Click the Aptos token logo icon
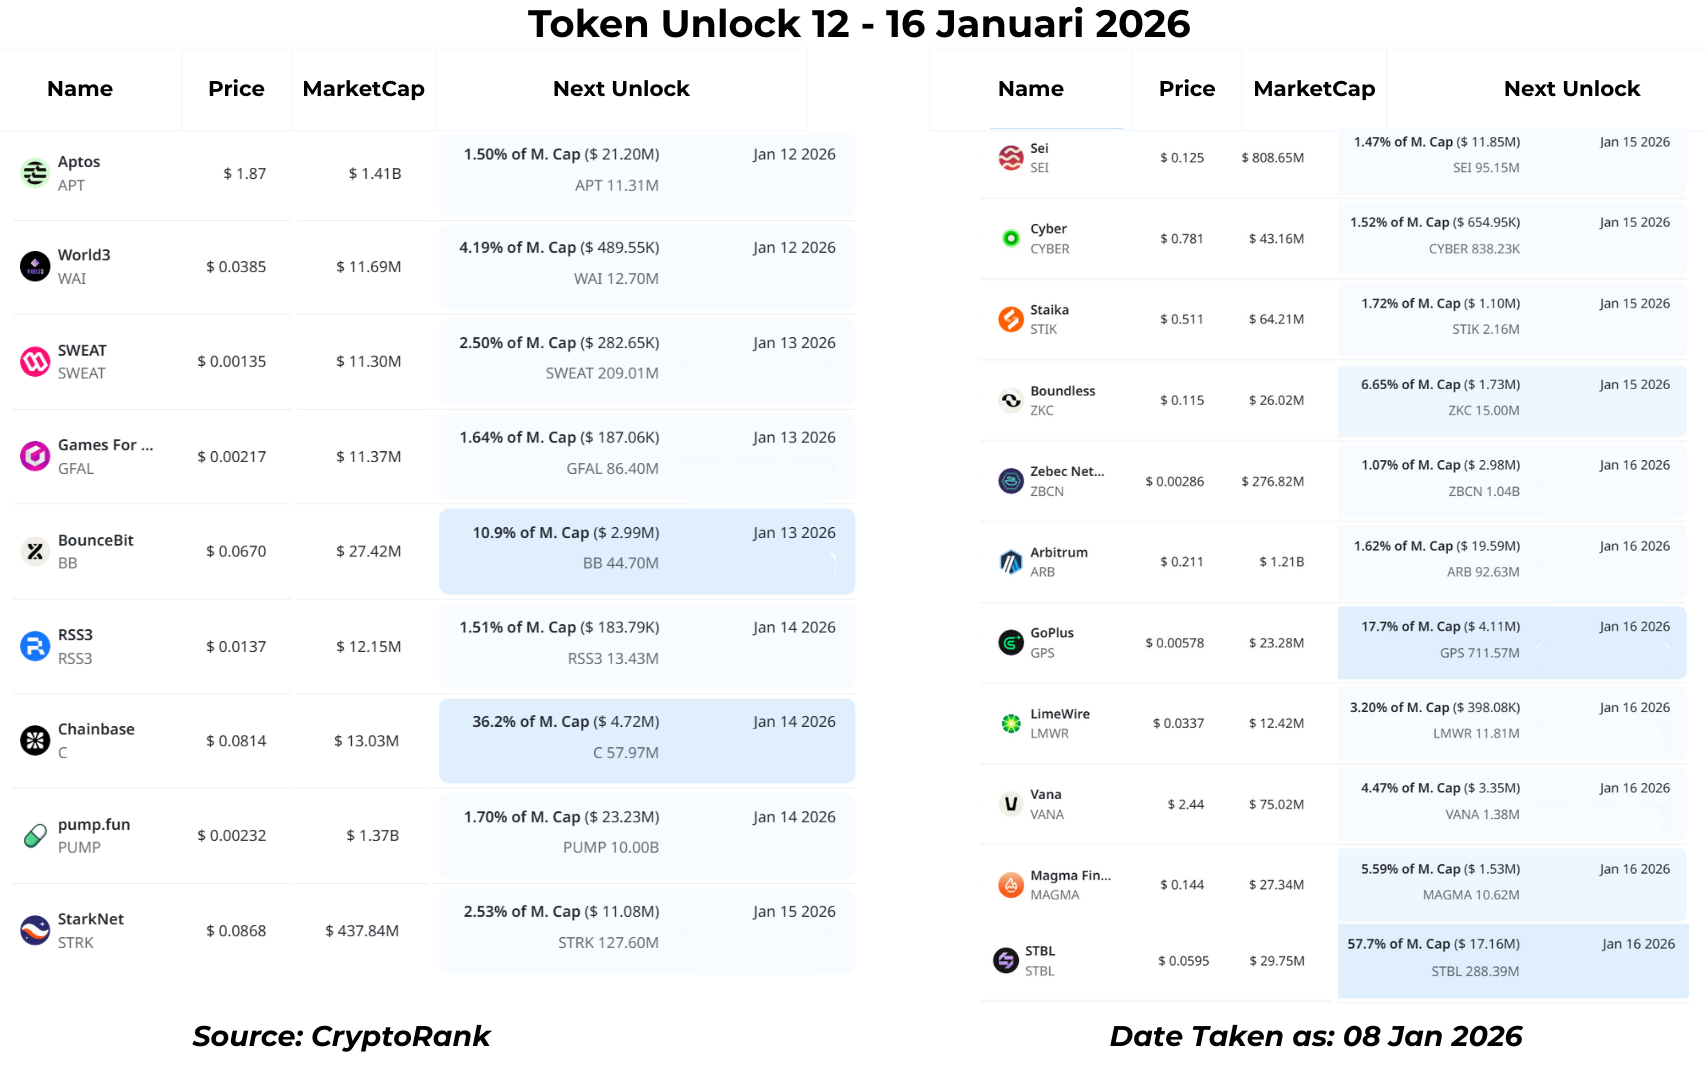This screenshot has width=1706, height=1084. [35, 173]
